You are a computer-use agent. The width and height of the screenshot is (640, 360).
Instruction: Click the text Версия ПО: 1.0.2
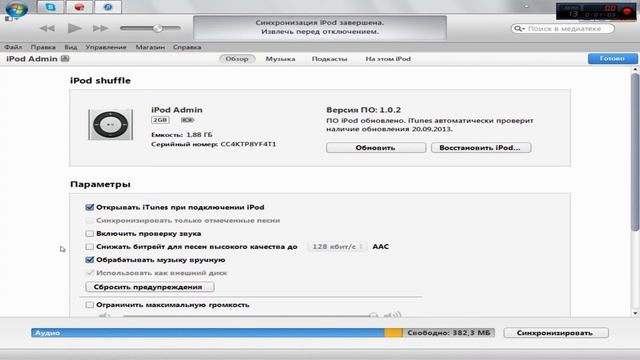363,110
